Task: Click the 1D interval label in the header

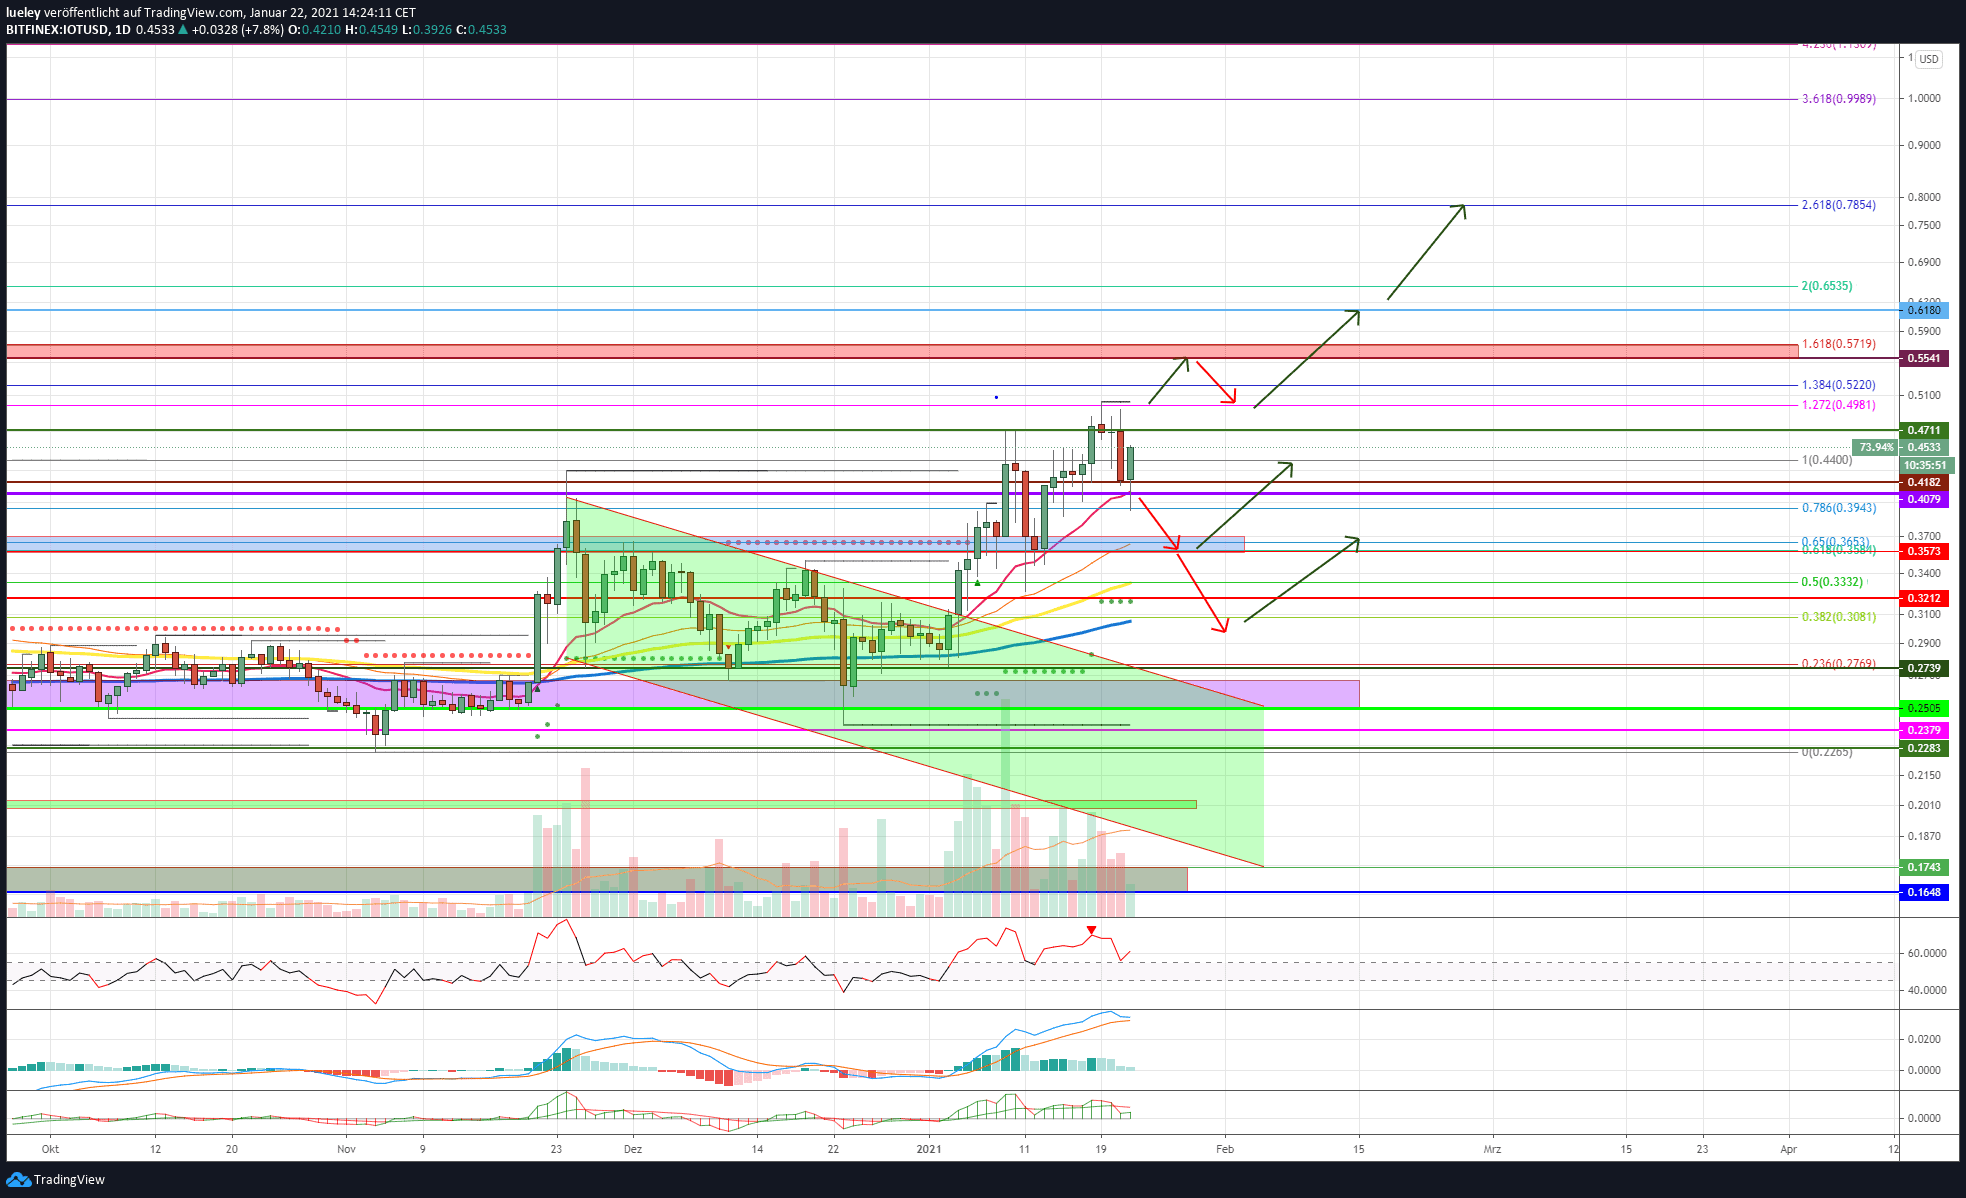Action: click(122, 30)
